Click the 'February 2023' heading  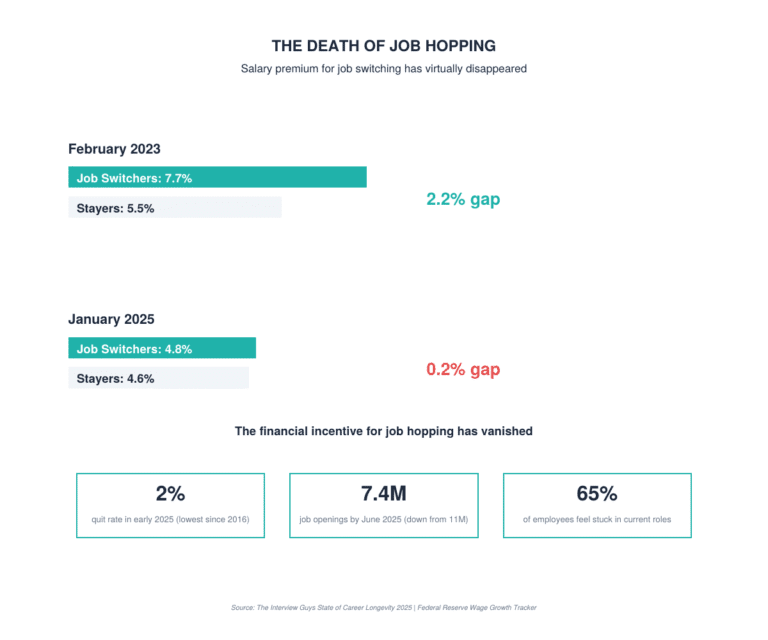114,149
